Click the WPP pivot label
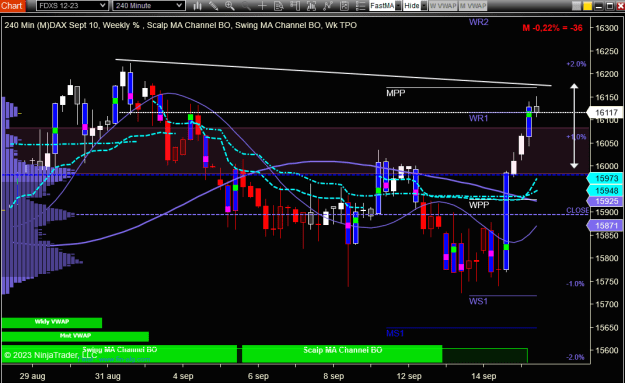 479,205
